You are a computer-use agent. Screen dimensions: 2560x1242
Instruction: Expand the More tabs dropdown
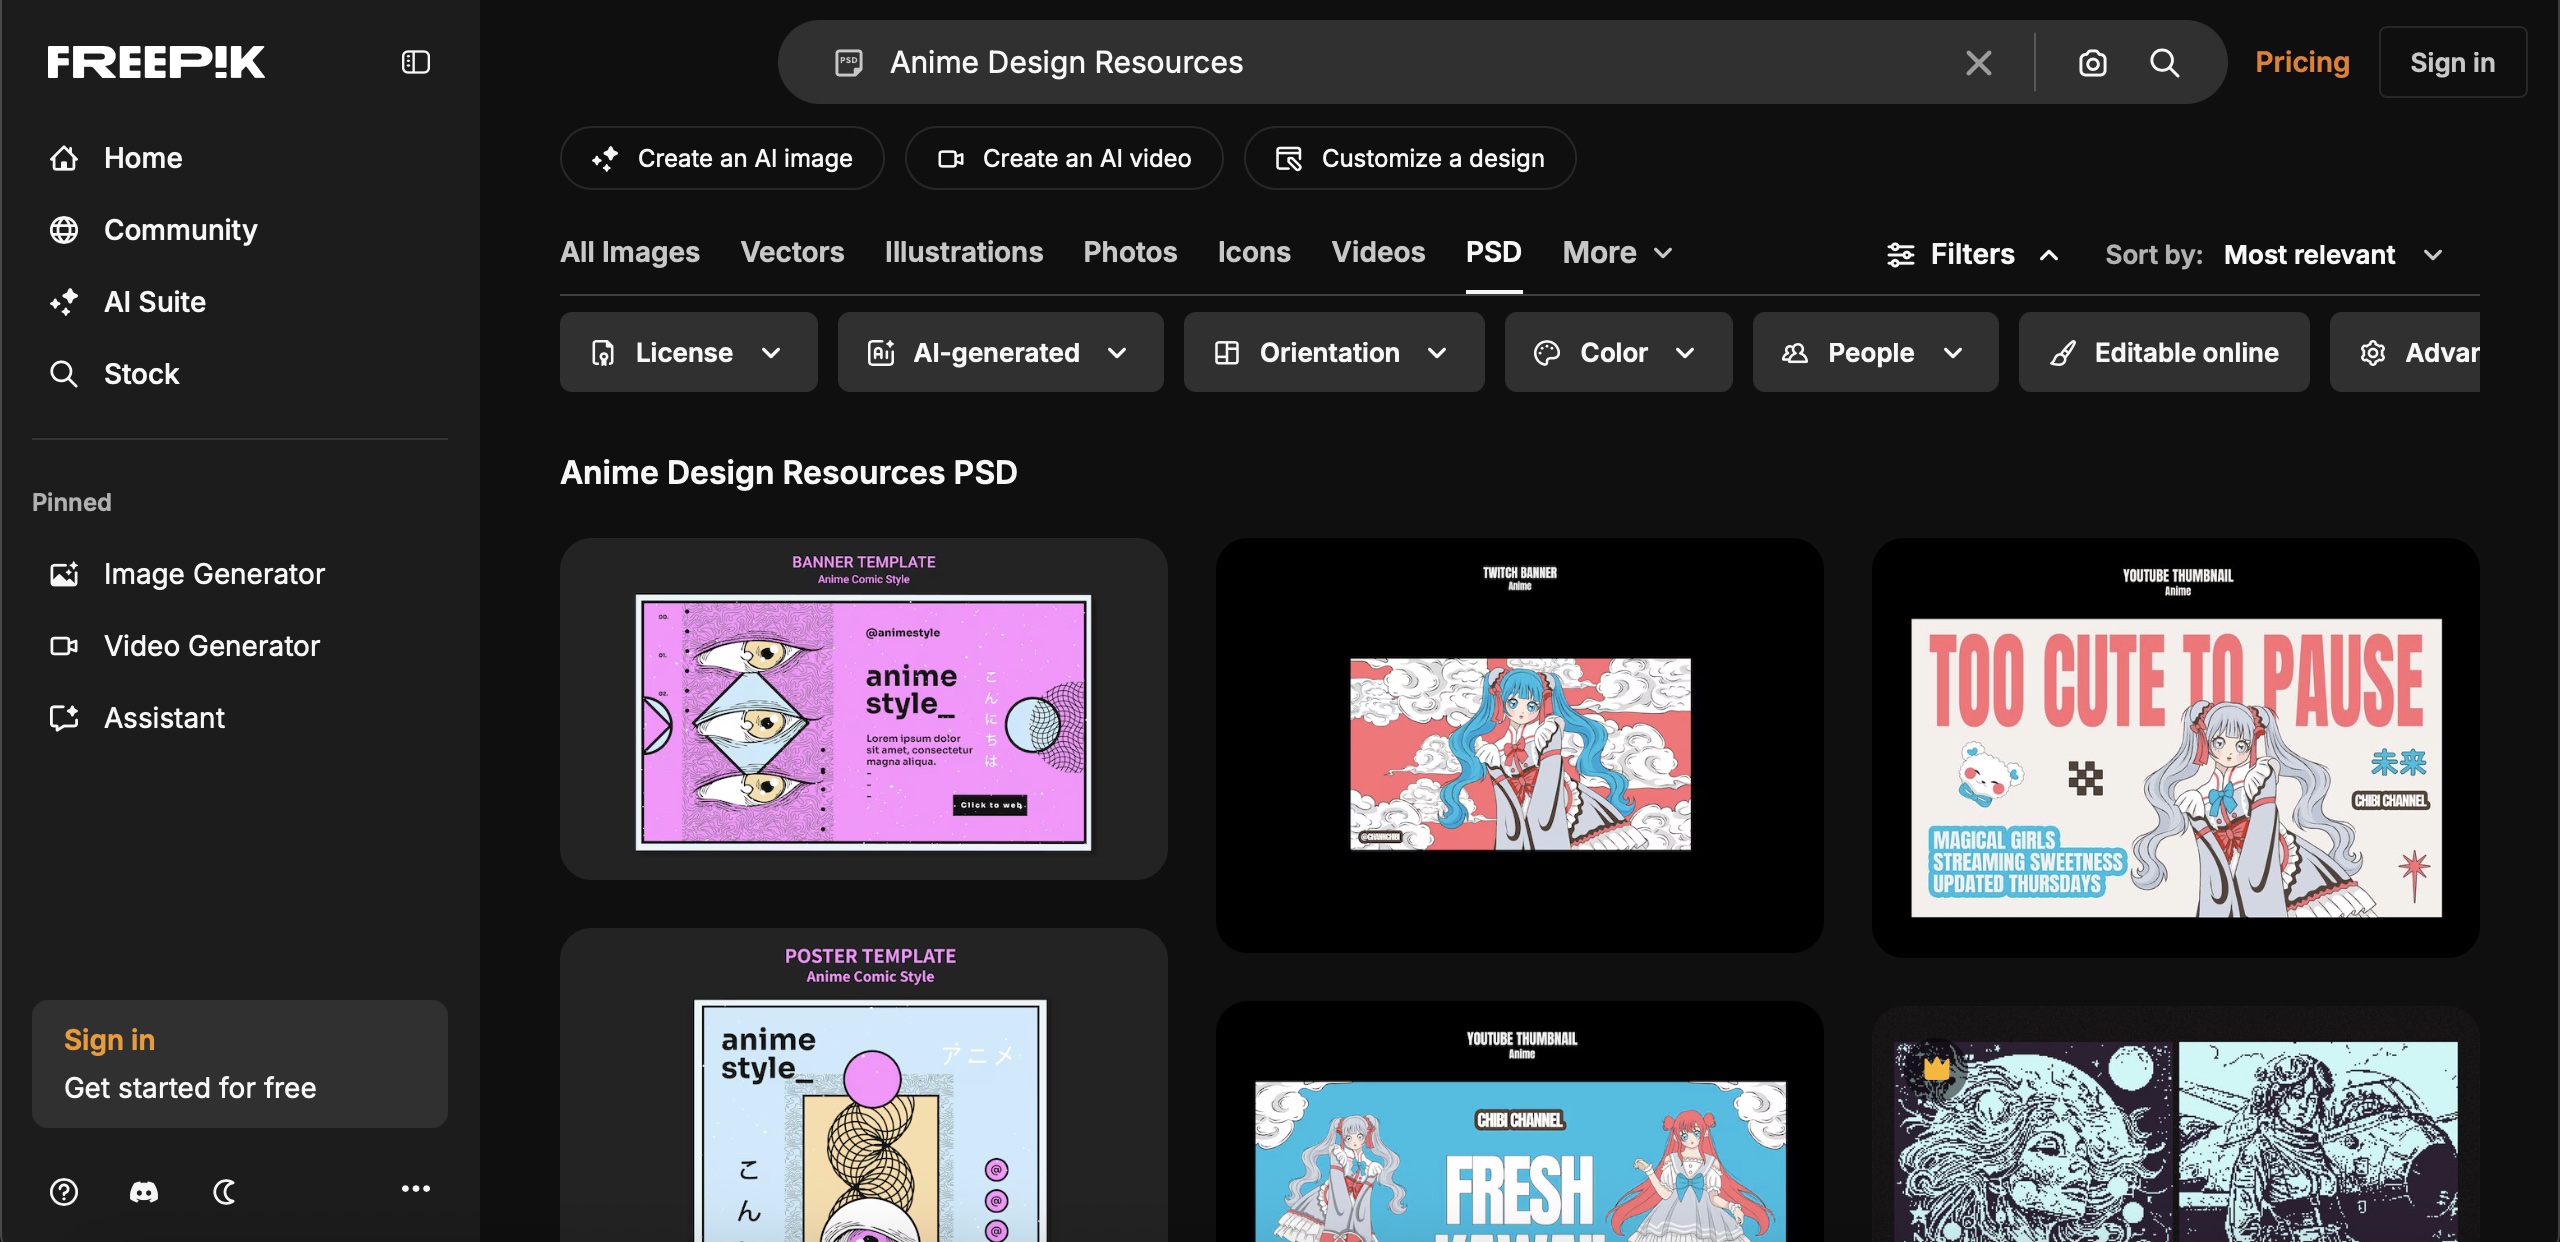(x=1618, y=253)
